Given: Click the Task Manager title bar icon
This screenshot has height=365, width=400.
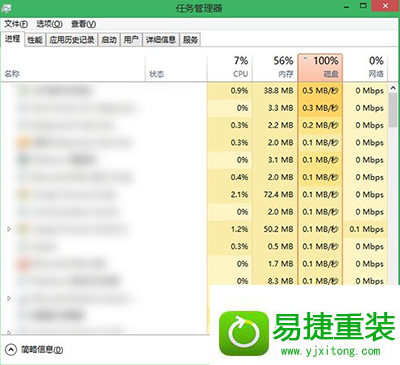Looking at the screenshot, I should click(7, 8).
